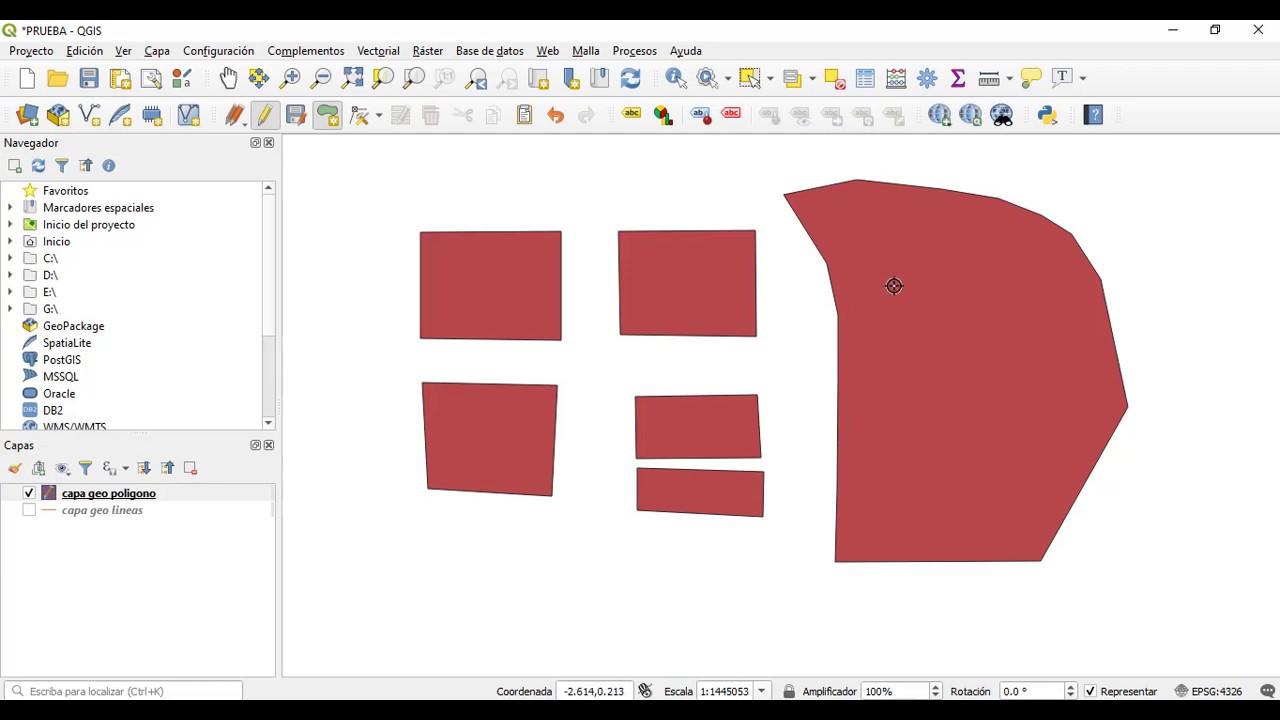
Task: Show statistical summary sigma icon
Action: pyautogui.click(x=958, y=78)
